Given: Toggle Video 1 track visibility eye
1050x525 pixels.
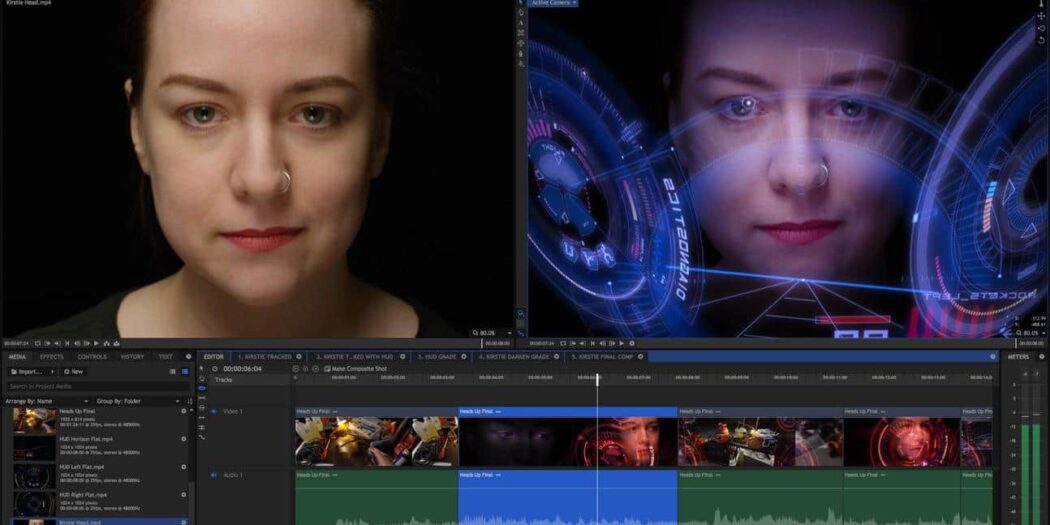Looking at the screenshot, I should tap(214, 411).
